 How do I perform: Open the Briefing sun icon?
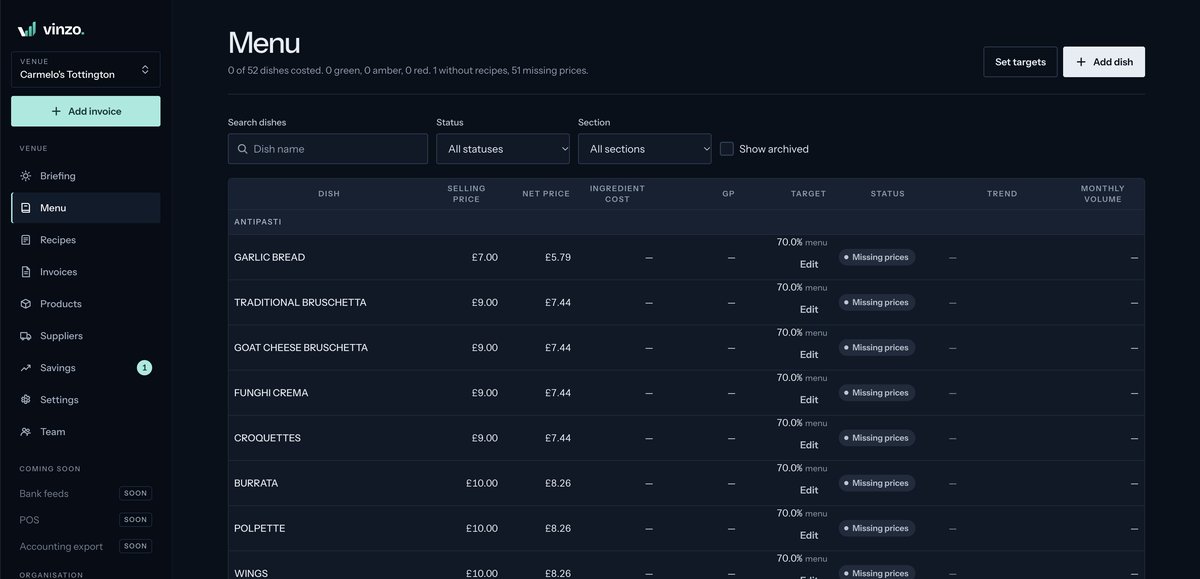[x=26, y=176]
